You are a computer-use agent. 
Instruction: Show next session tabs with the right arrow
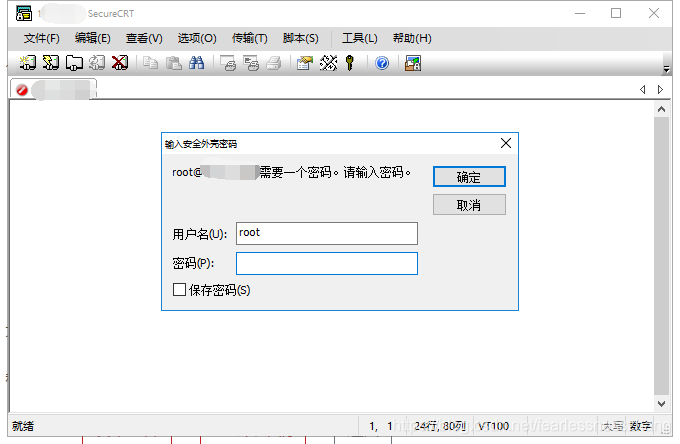660,89
